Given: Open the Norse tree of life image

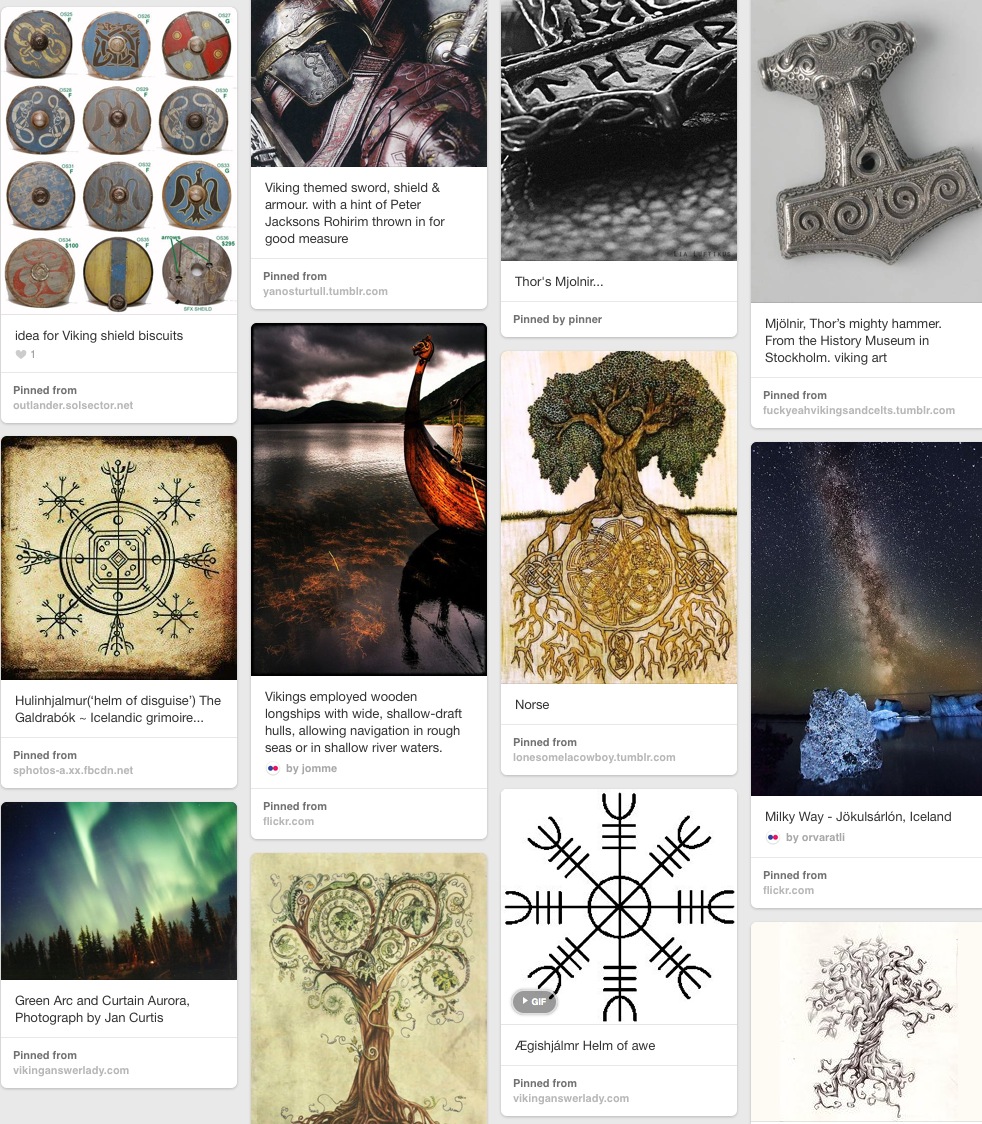Looking at the screenshot, I should pyautogui.click(x=619, y=517).
